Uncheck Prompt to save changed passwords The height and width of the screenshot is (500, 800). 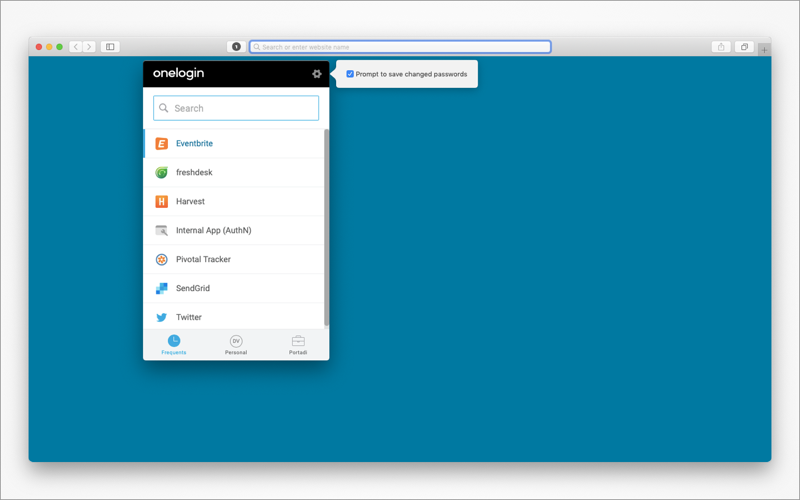[x=350, y=74]
